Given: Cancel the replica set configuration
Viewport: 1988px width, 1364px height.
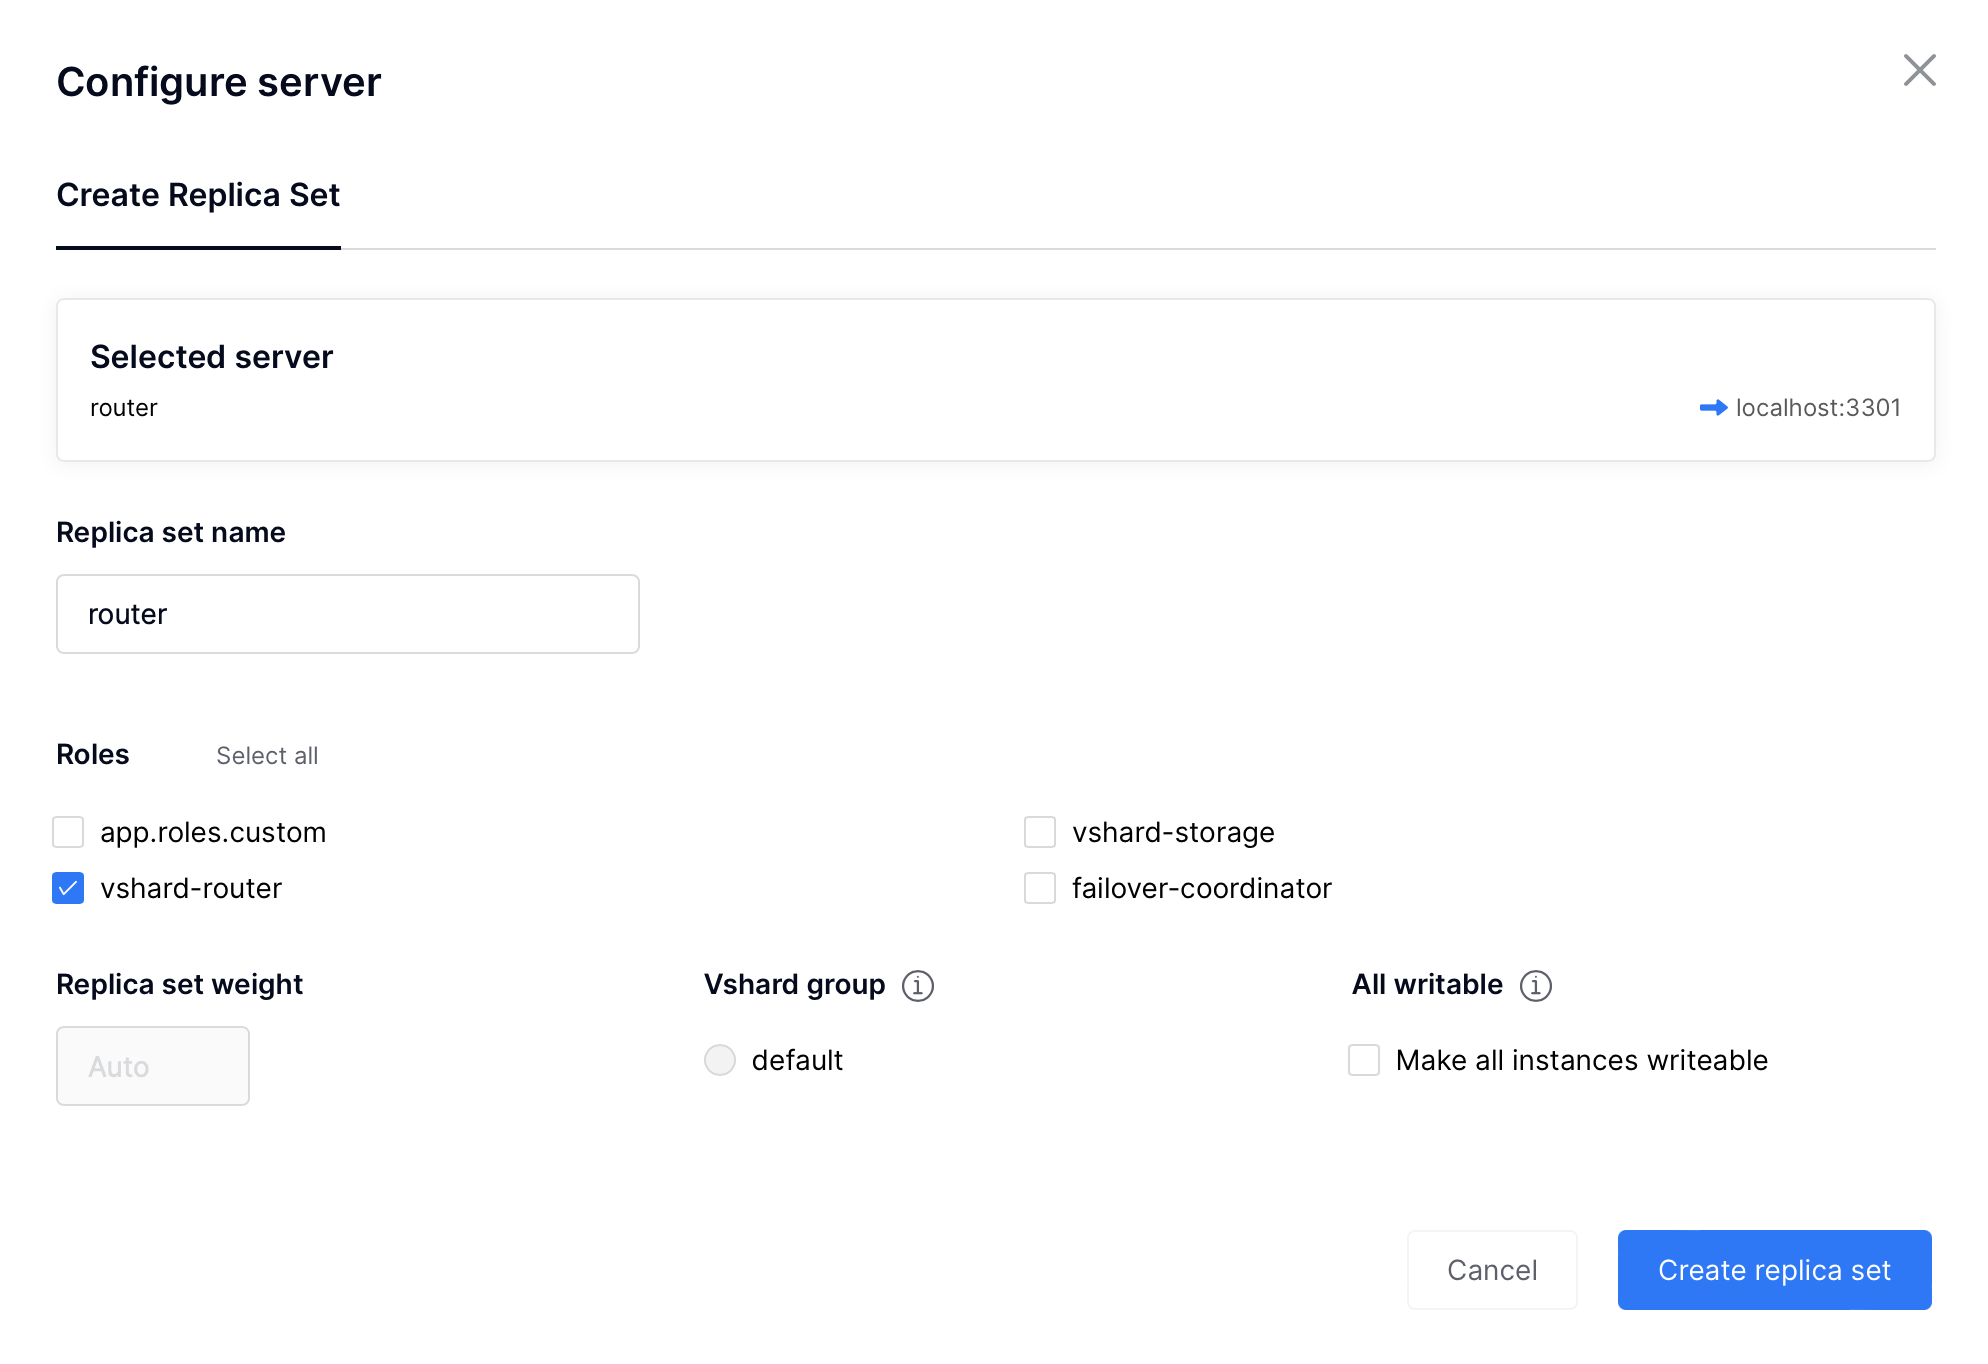Looking at the screenshot, I should point(1492,1270).
